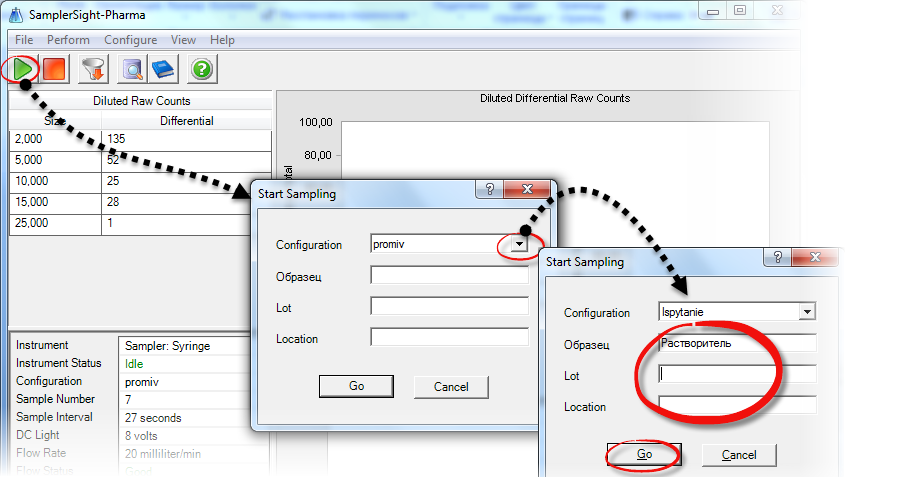Open the Help menu

(222, 40)
